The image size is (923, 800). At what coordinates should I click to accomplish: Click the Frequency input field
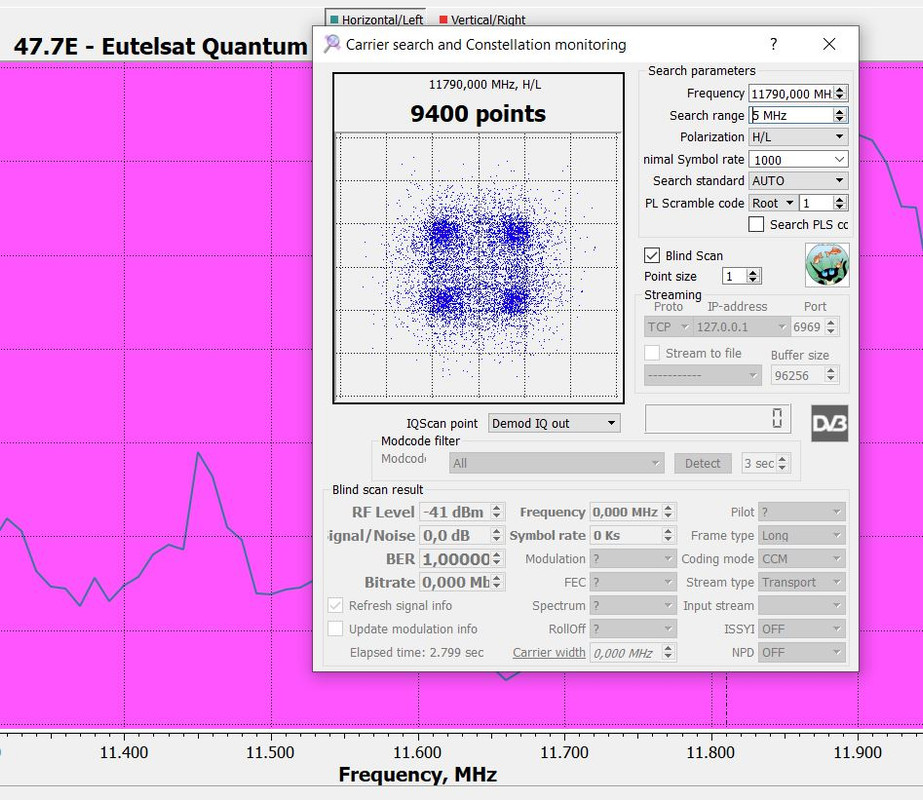pyautogui.click(x=791, y=94)
